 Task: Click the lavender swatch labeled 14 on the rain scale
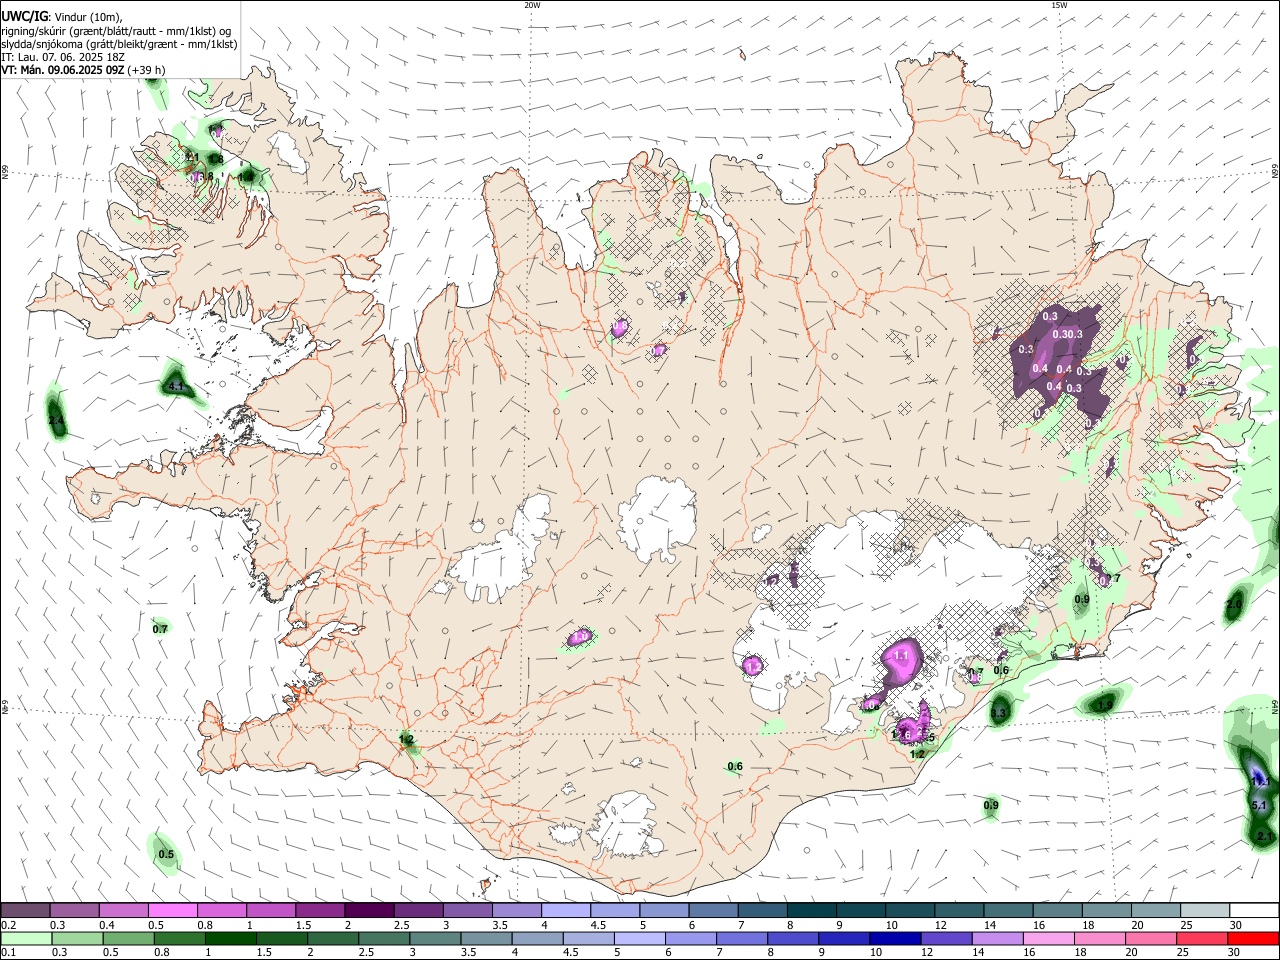tap(998, 939)
